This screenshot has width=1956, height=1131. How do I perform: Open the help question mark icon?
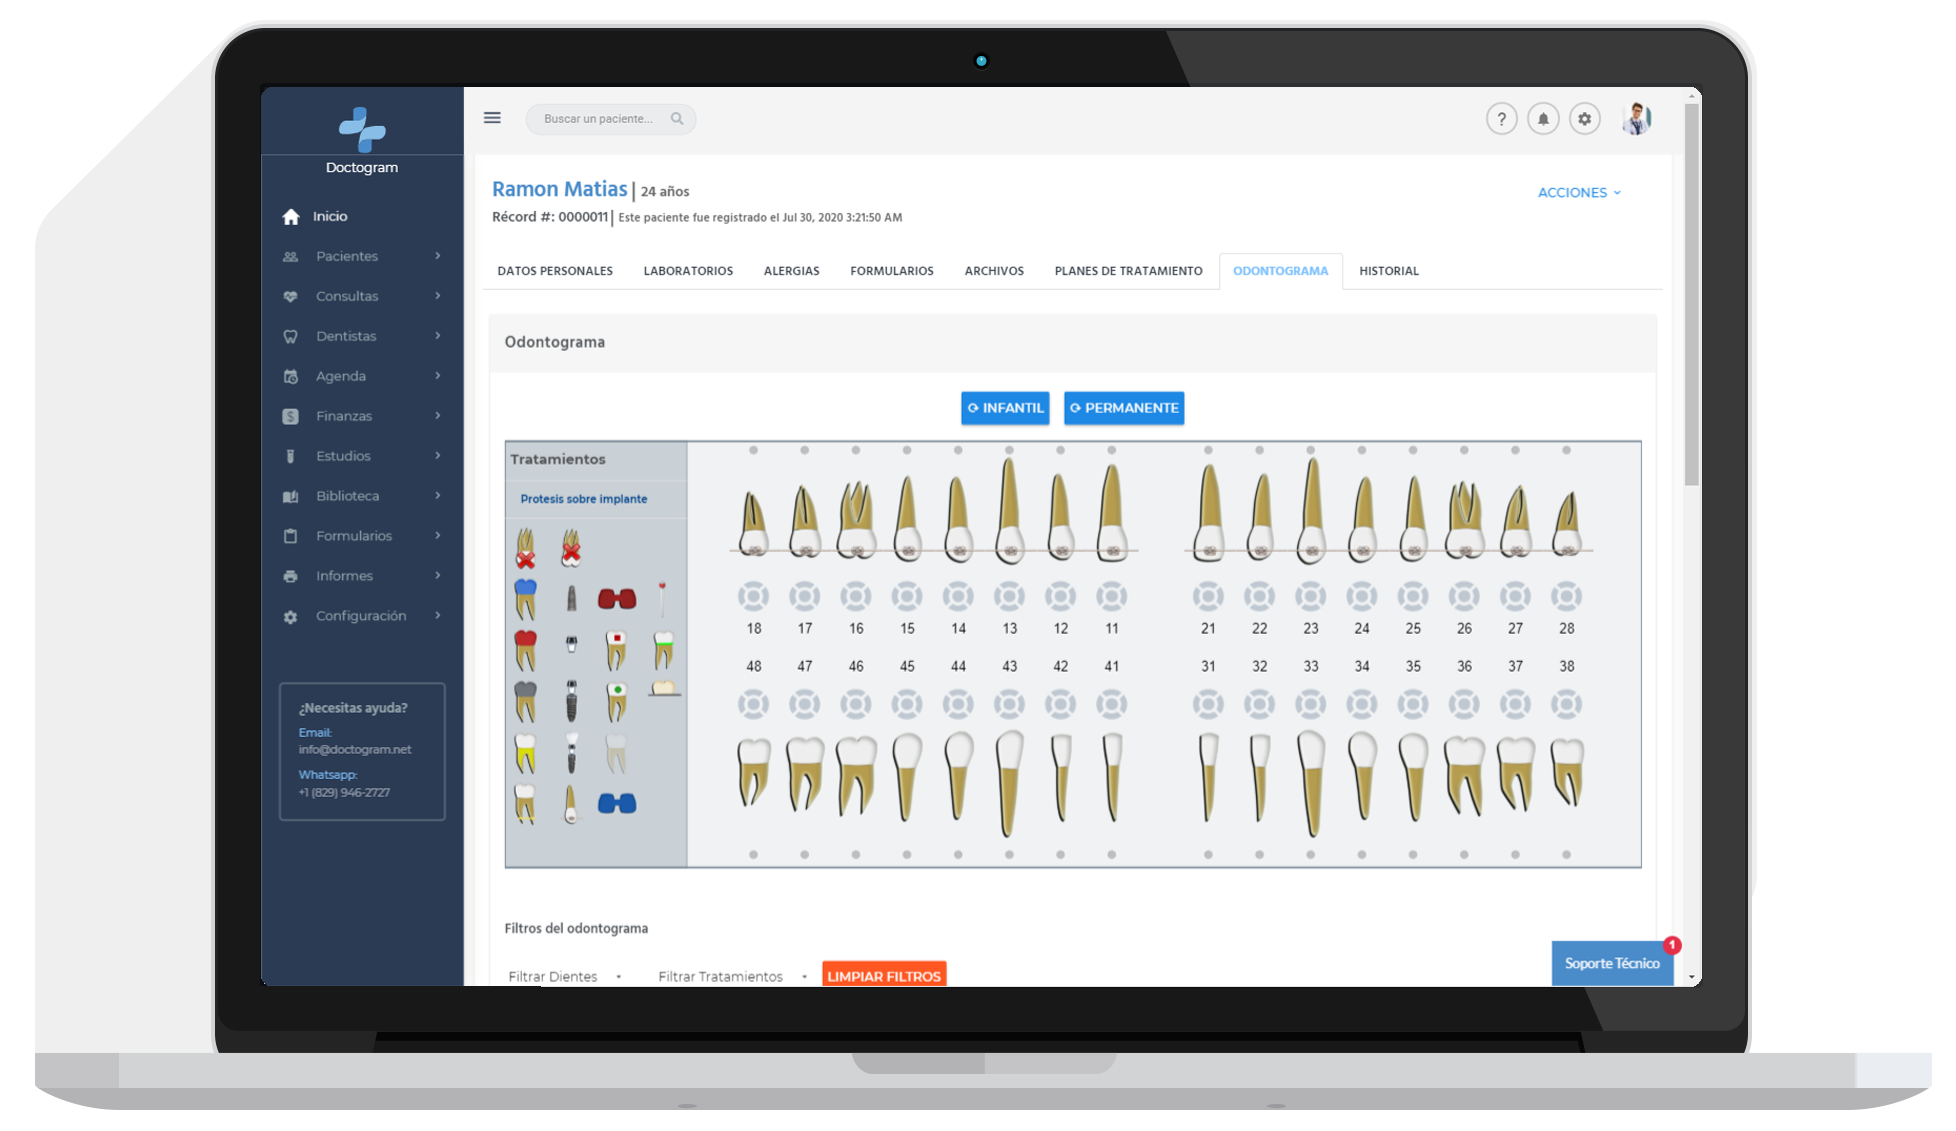click(1501, 119)
